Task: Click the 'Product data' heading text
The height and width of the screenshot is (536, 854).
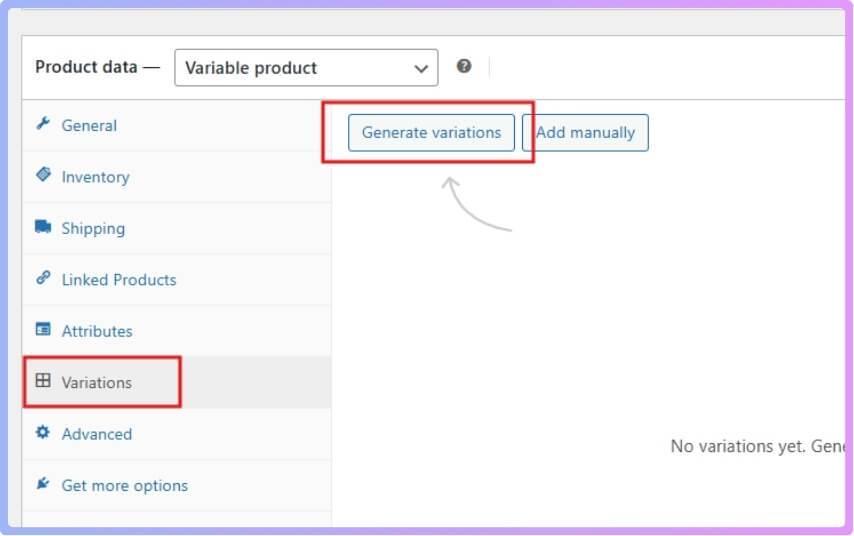Action: click(x=86, y=67)
